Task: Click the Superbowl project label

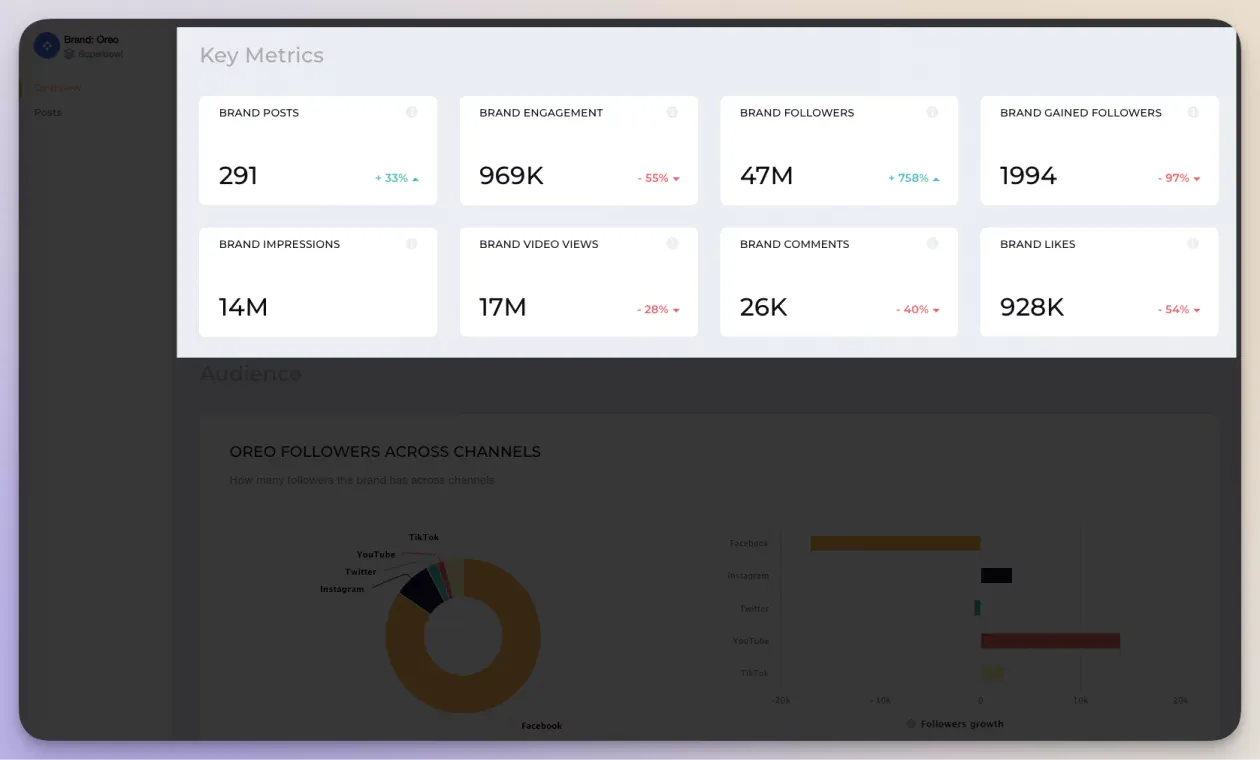Action: coord(100,54)
